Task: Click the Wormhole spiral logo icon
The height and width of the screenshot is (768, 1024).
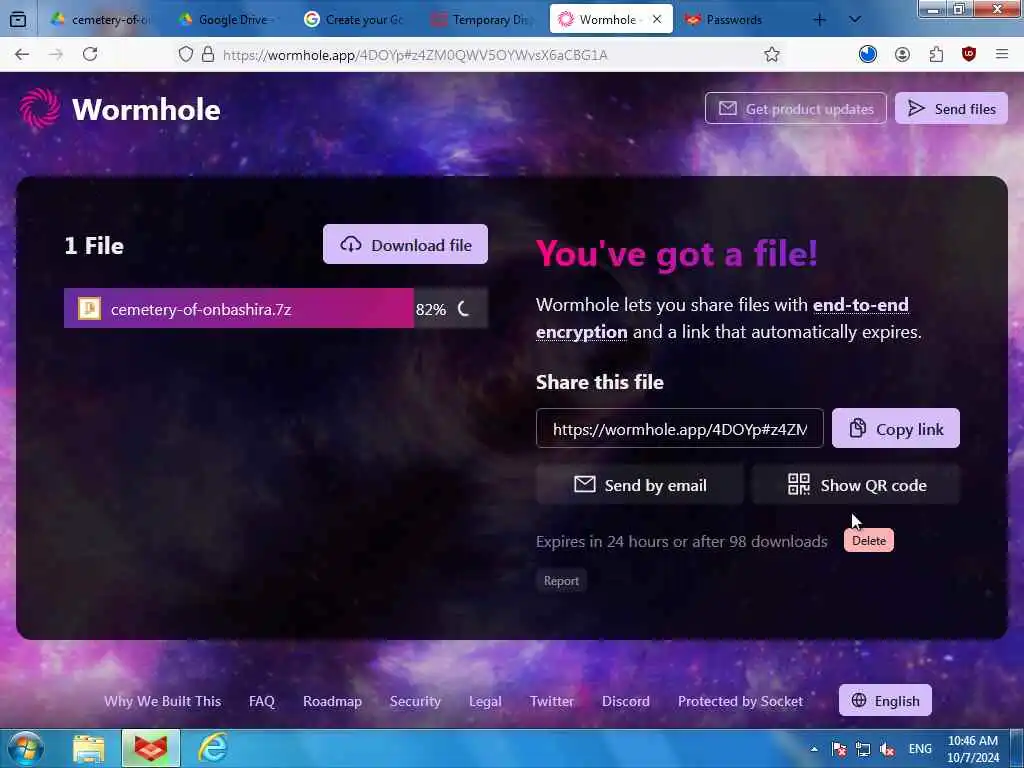Action: (x=39, y=108)
